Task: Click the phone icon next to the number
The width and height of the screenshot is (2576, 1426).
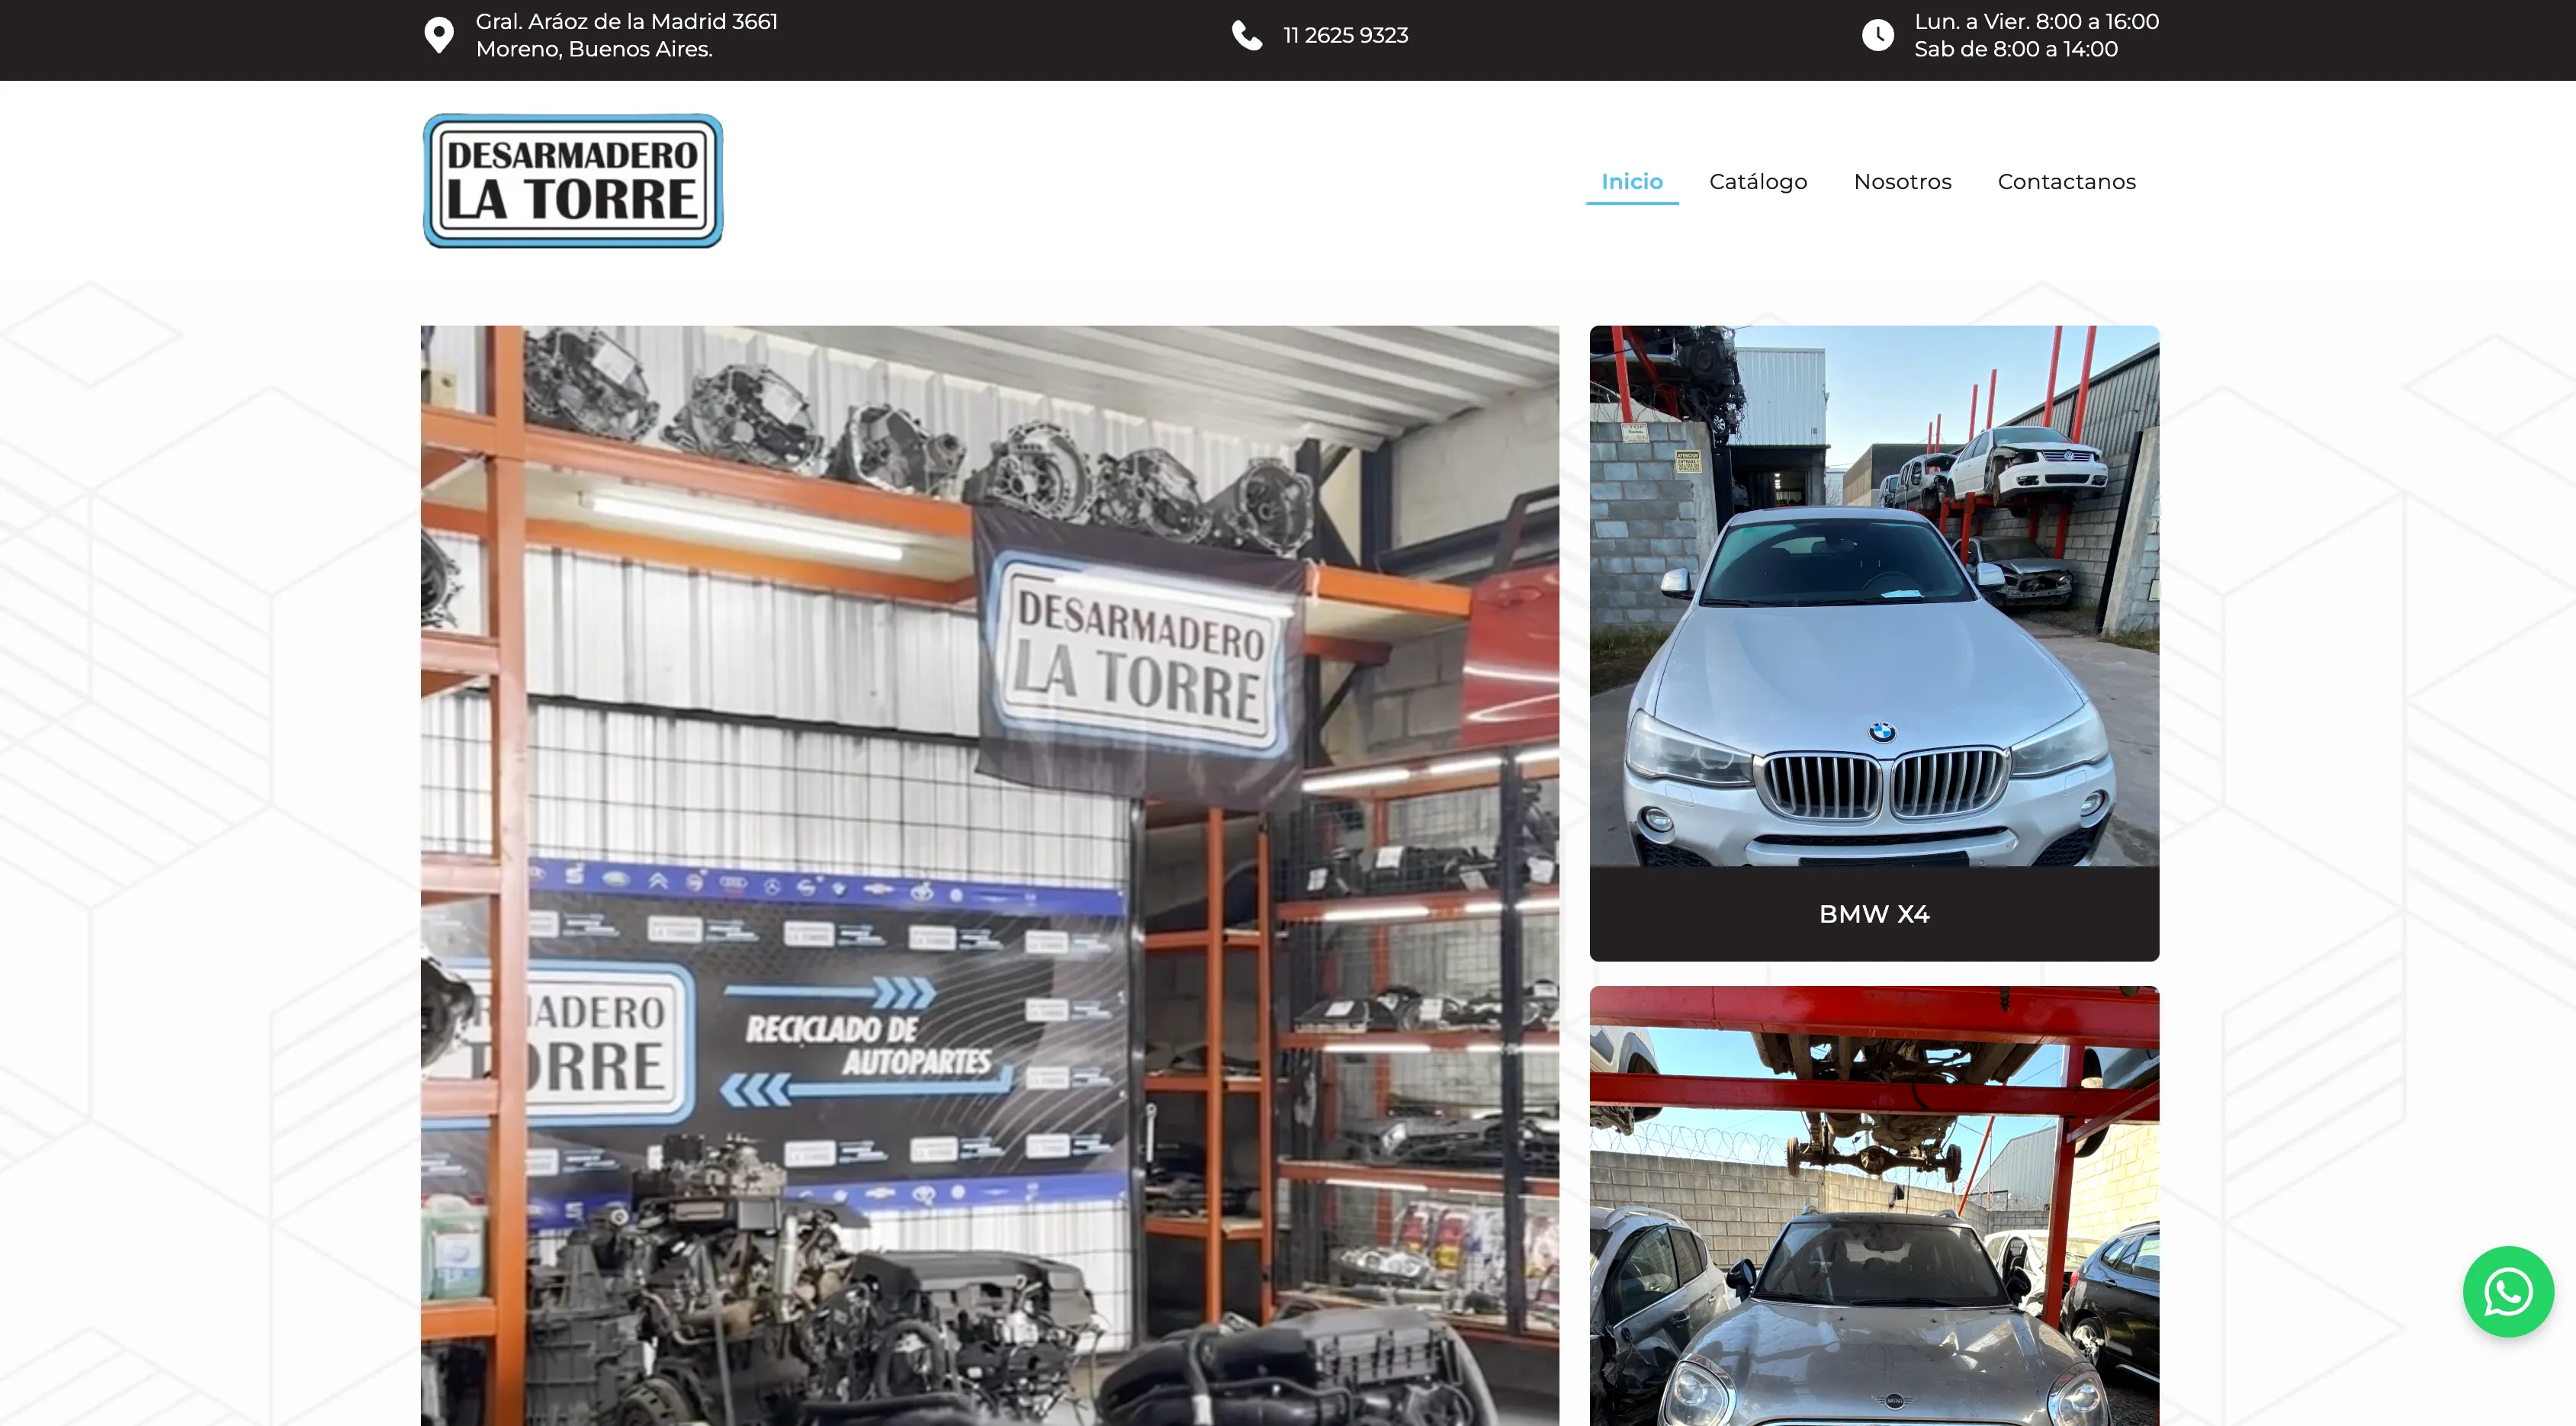Action: click(x=1246, y=34)
